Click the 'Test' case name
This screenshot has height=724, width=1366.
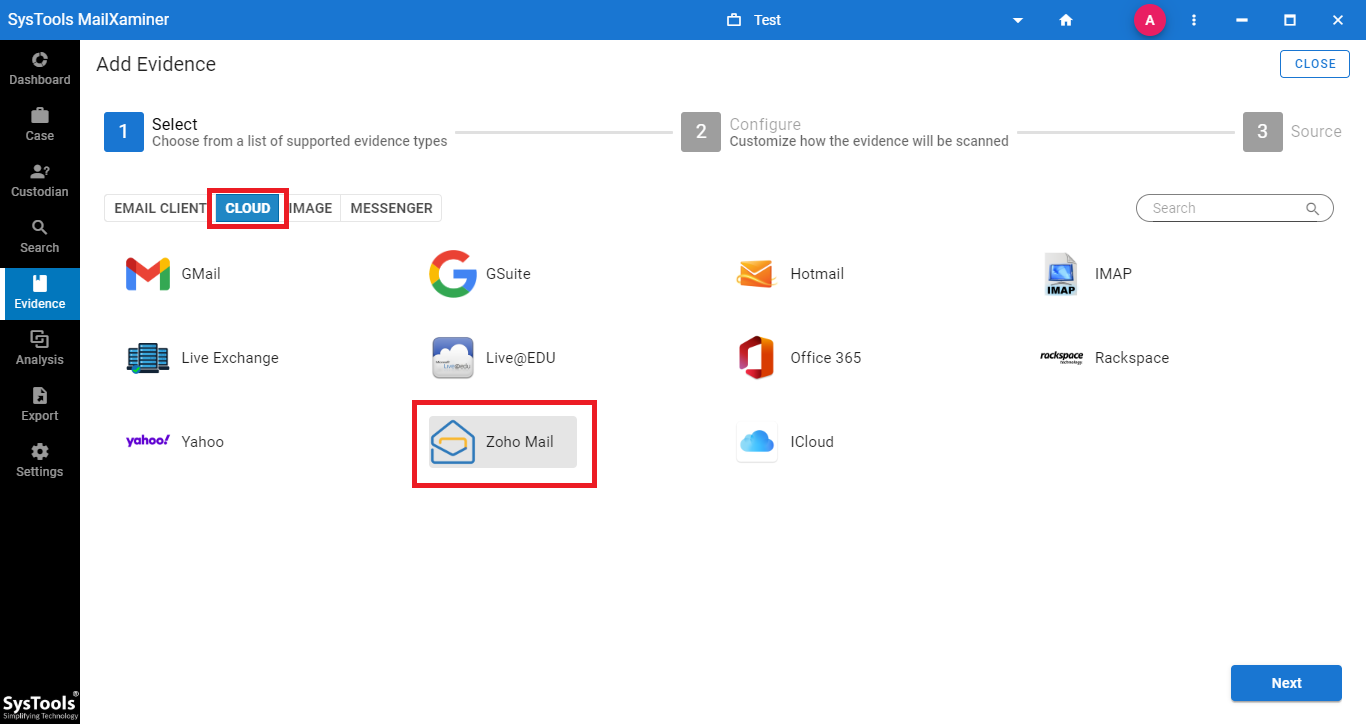click(x=767, y=20)
